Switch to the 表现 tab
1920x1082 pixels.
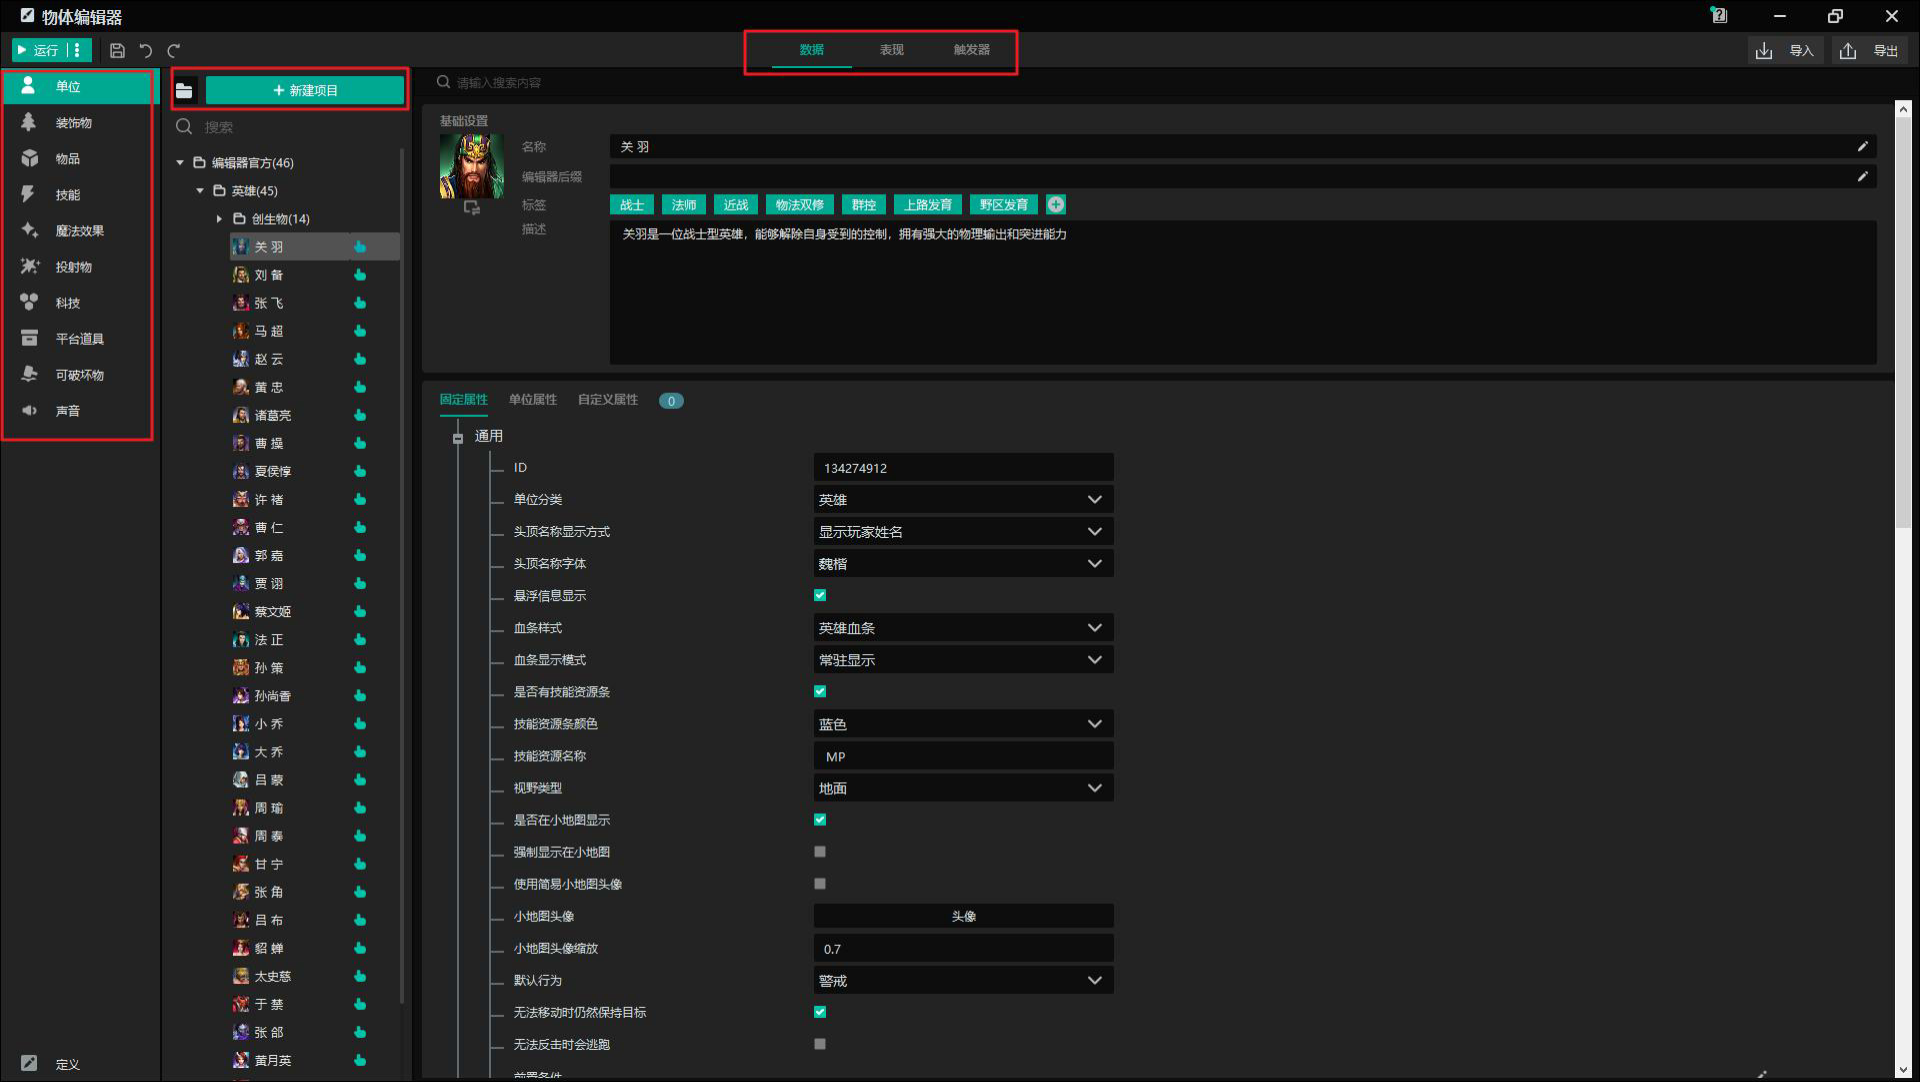891,50
